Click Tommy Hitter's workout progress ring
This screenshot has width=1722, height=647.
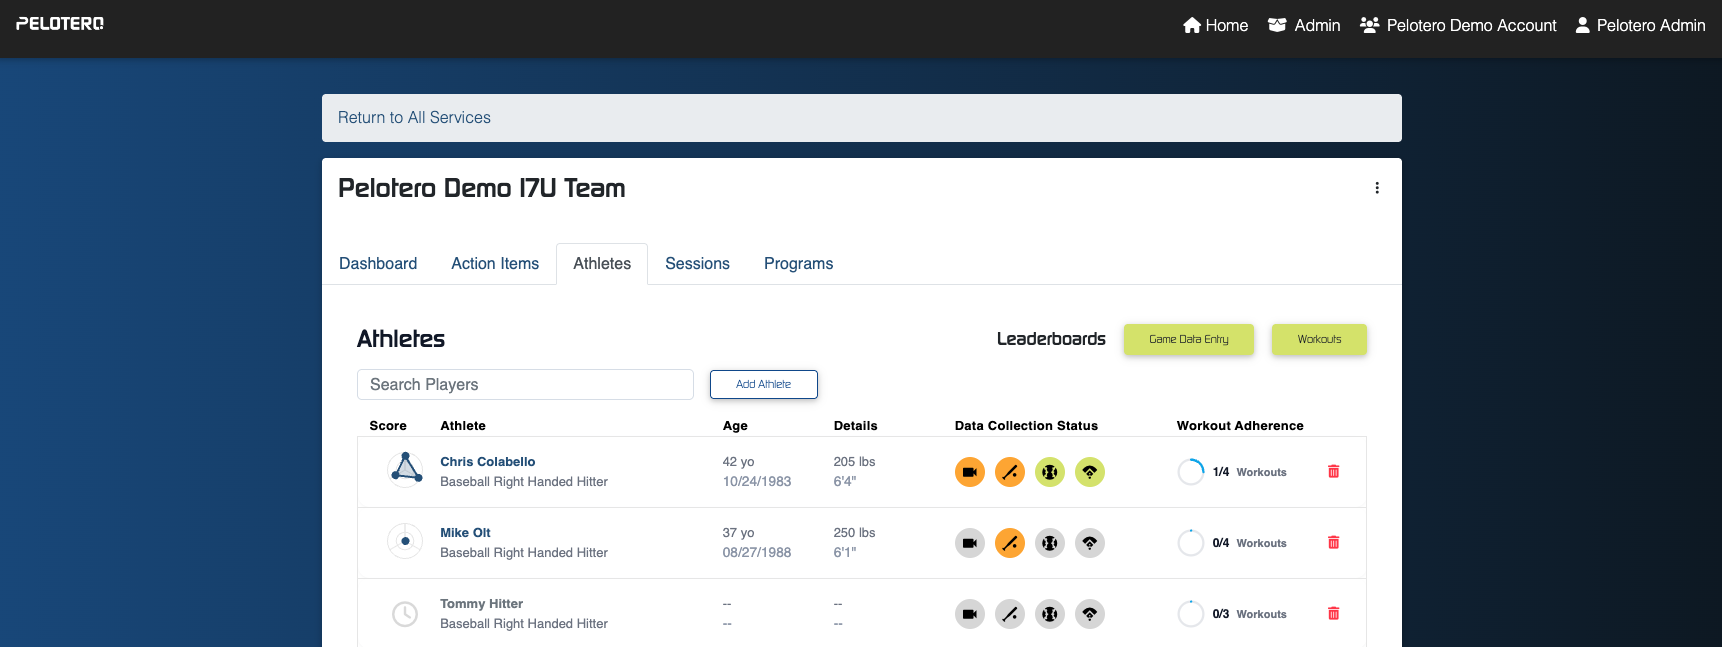pyautogui.click(x=1191, y=614)
